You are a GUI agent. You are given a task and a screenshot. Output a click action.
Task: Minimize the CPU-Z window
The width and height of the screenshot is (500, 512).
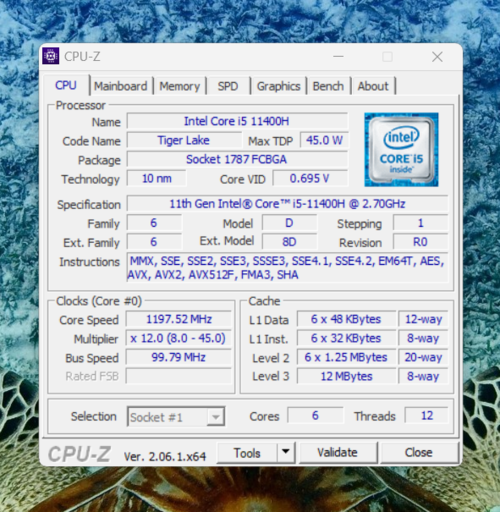(338, 57)
